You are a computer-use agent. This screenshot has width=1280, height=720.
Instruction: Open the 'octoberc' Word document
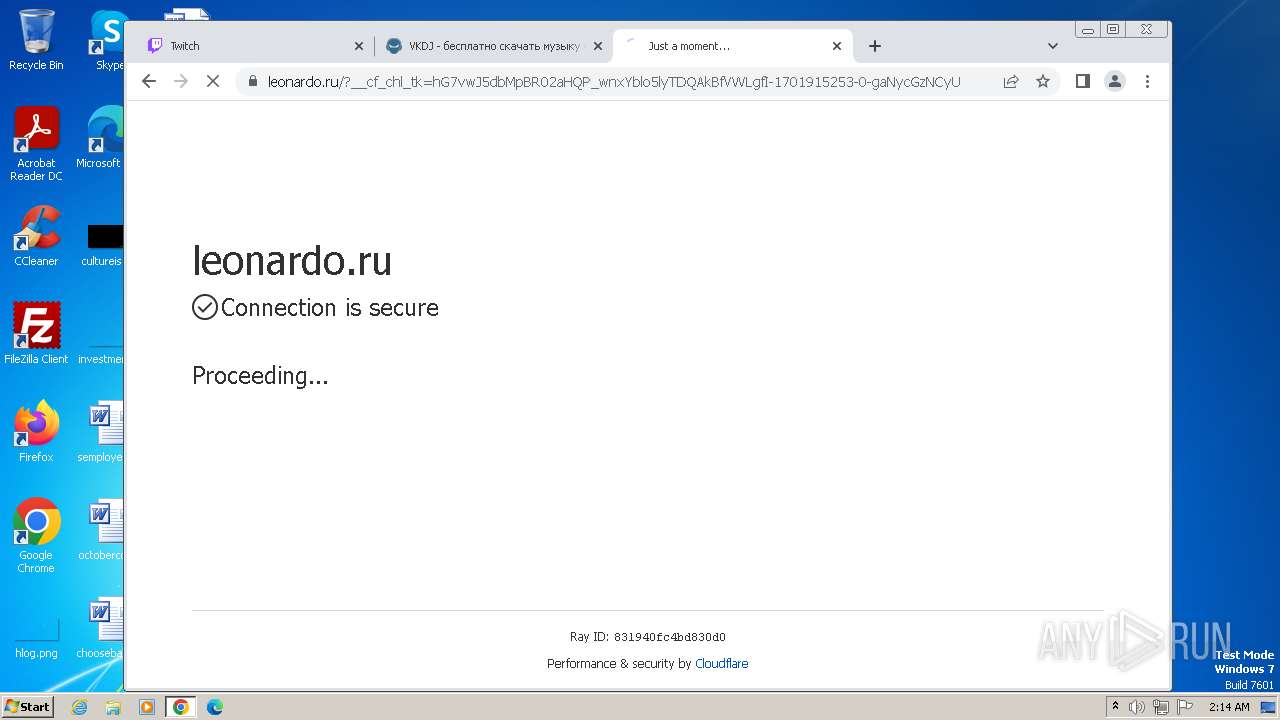(101, 531)
